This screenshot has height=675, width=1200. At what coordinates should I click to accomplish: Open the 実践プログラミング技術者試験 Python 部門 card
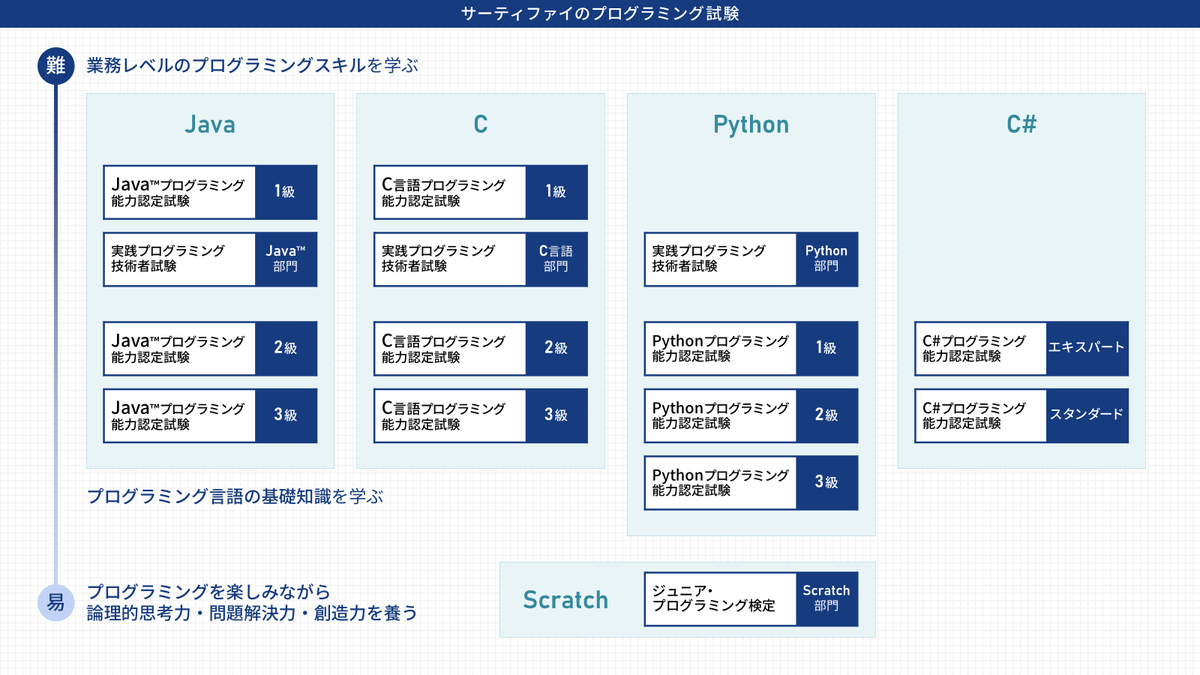(x=751, y=259)
